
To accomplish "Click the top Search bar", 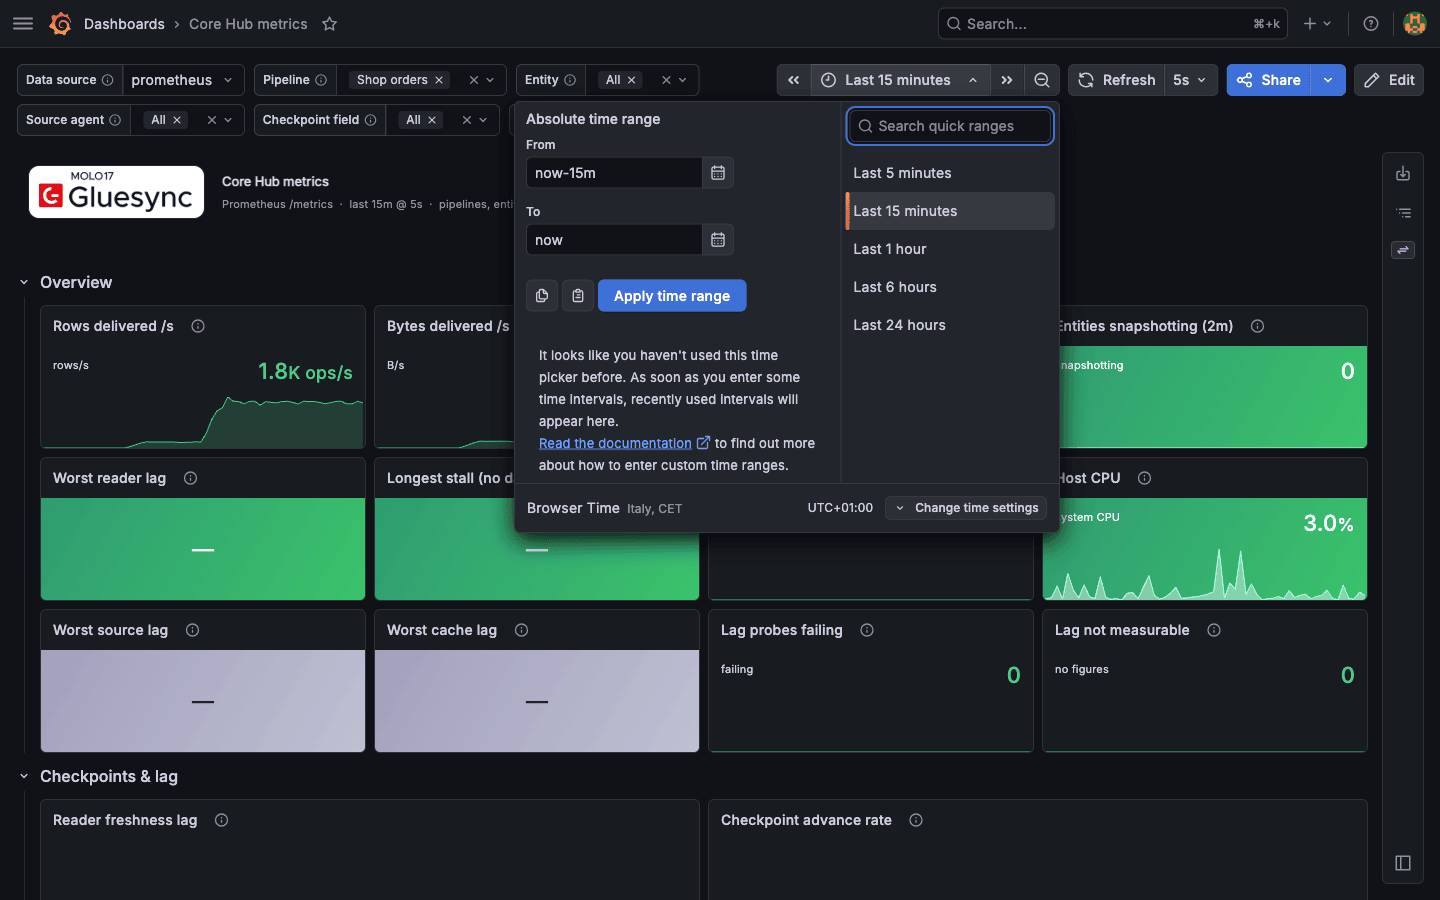I will coord(1113,24).
